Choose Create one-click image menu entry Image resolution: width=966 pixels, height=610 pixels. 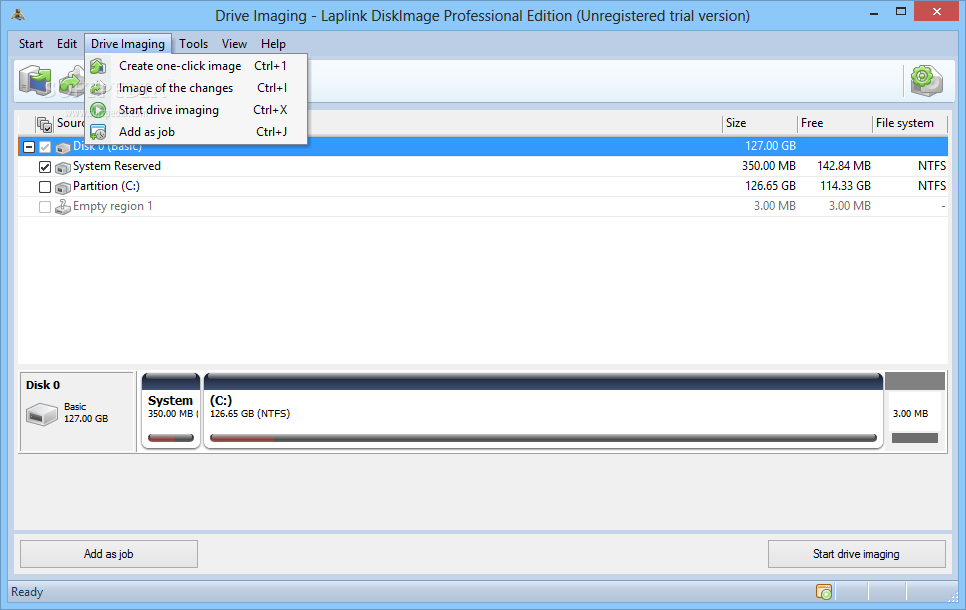click(196, 66)
